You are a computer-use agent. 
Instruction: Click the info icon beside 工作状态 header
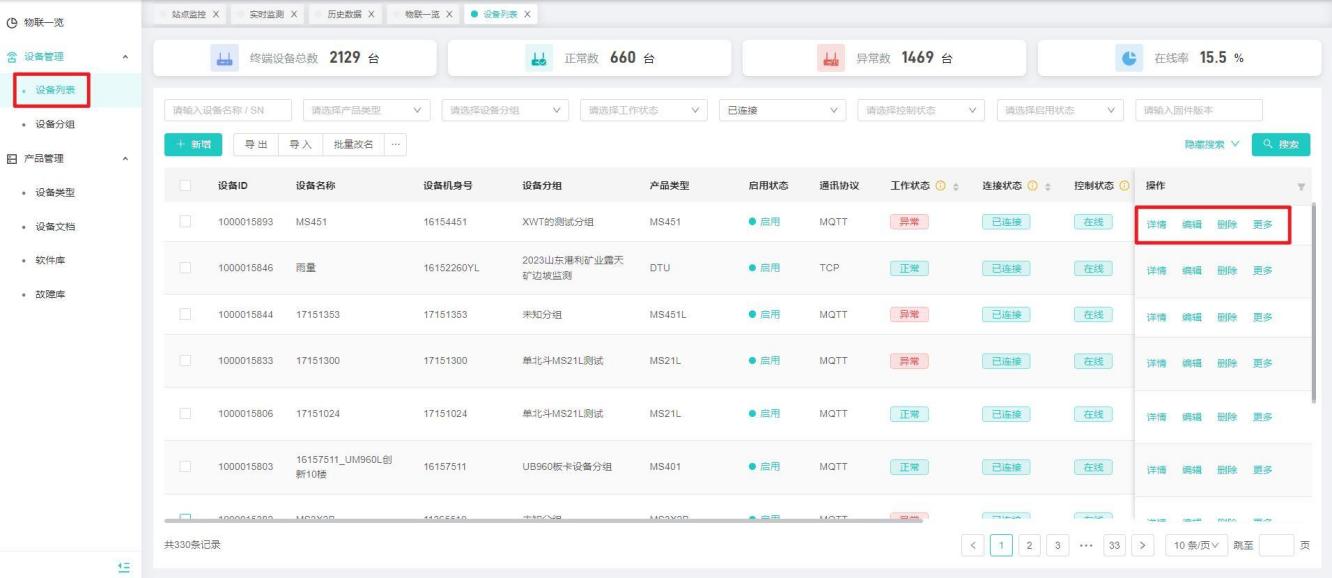coord(940,186)
